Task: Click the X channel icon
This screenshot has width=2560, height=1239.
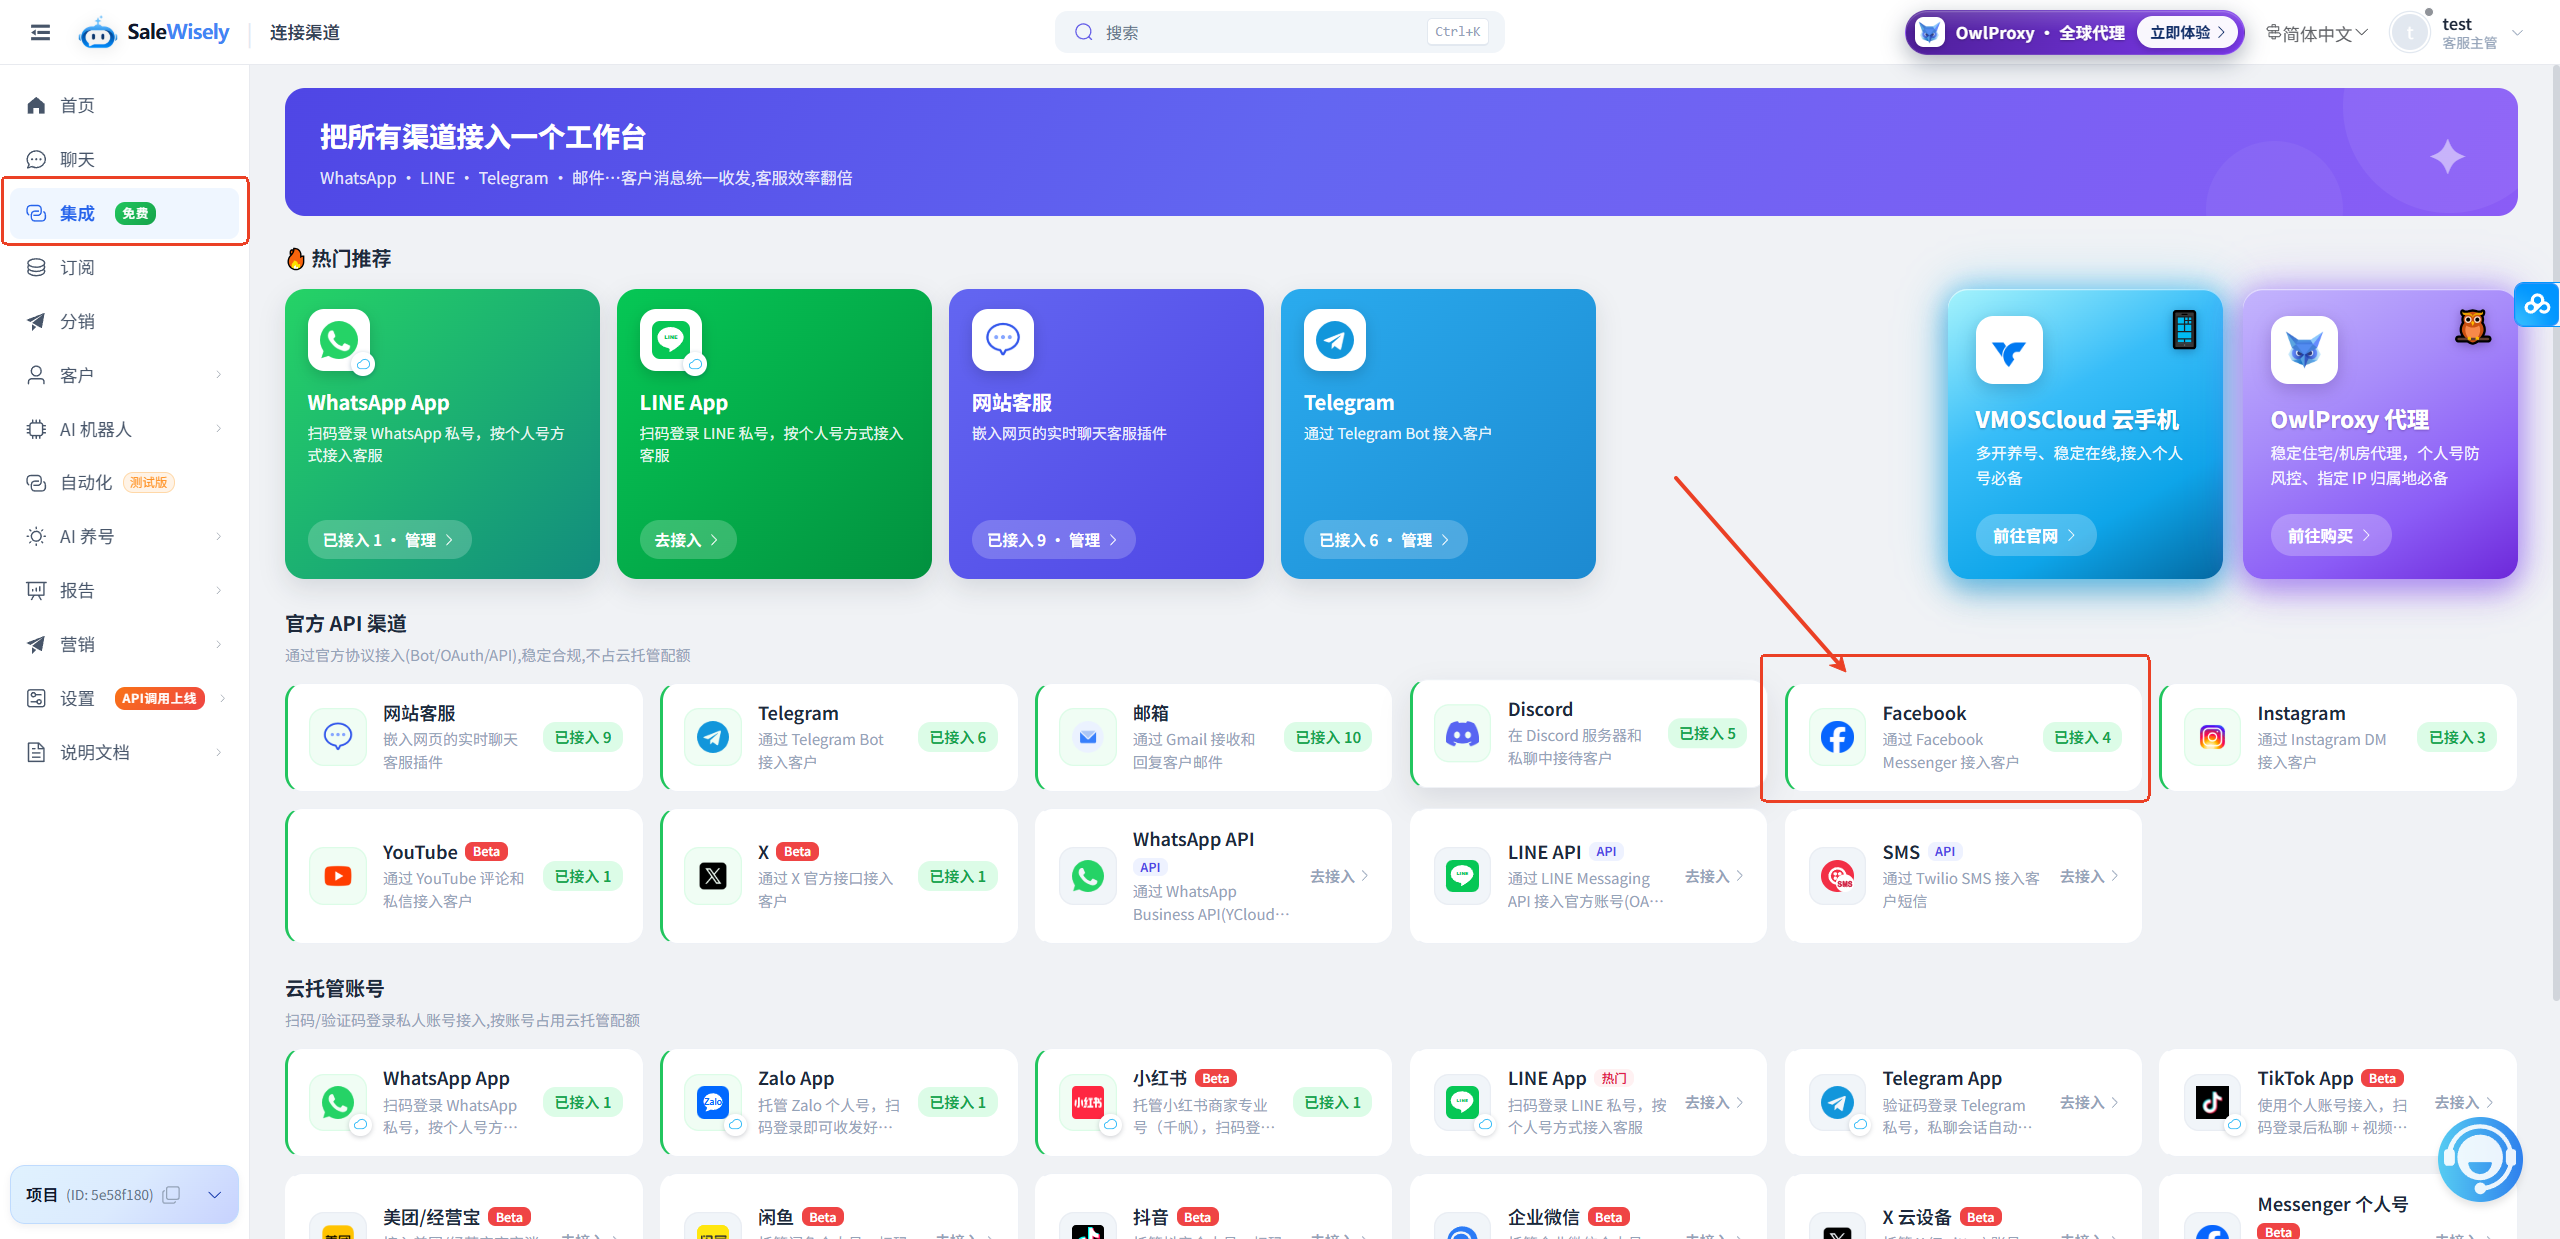Action: tap(713, 877)
